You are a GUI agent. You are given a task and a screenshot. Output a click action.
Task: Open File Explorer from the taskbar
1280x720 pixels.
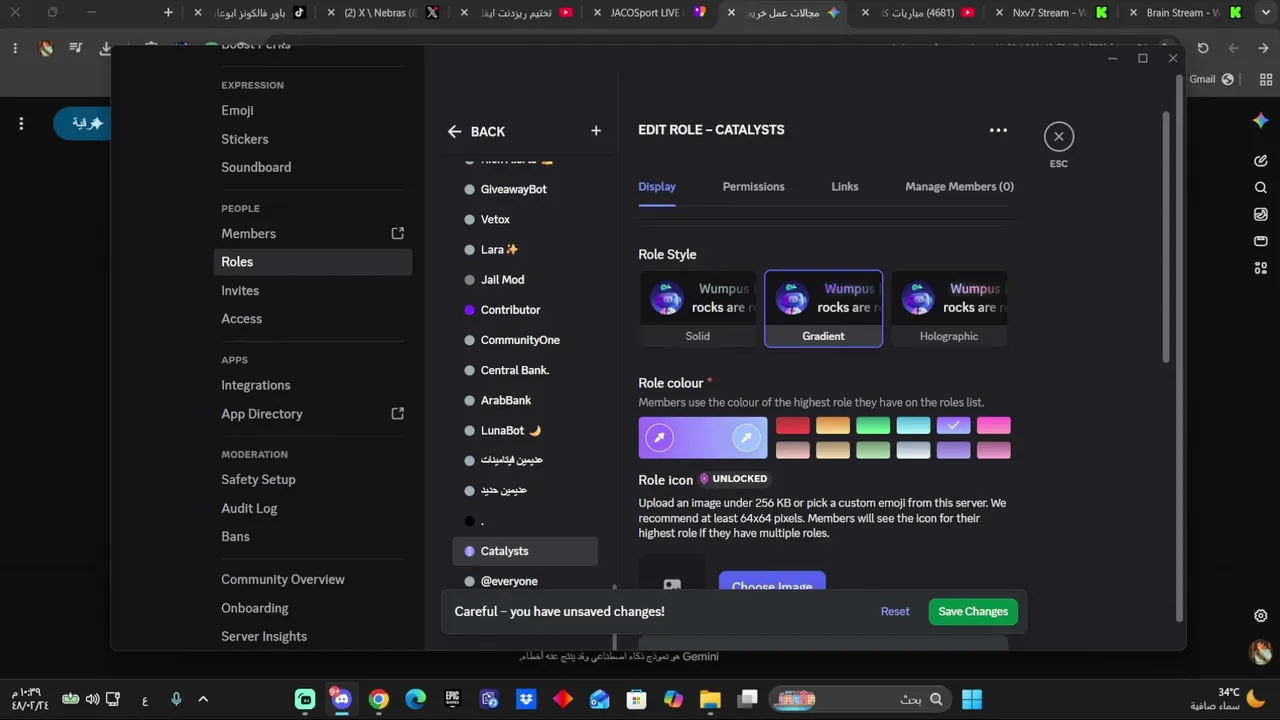tap(710, 700)
